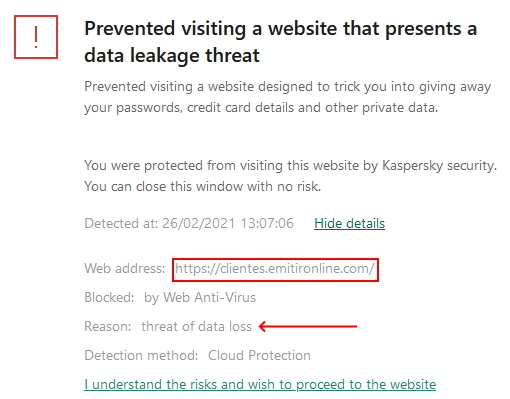Click the Detected at timestamp text

click(x=189, y=223)
